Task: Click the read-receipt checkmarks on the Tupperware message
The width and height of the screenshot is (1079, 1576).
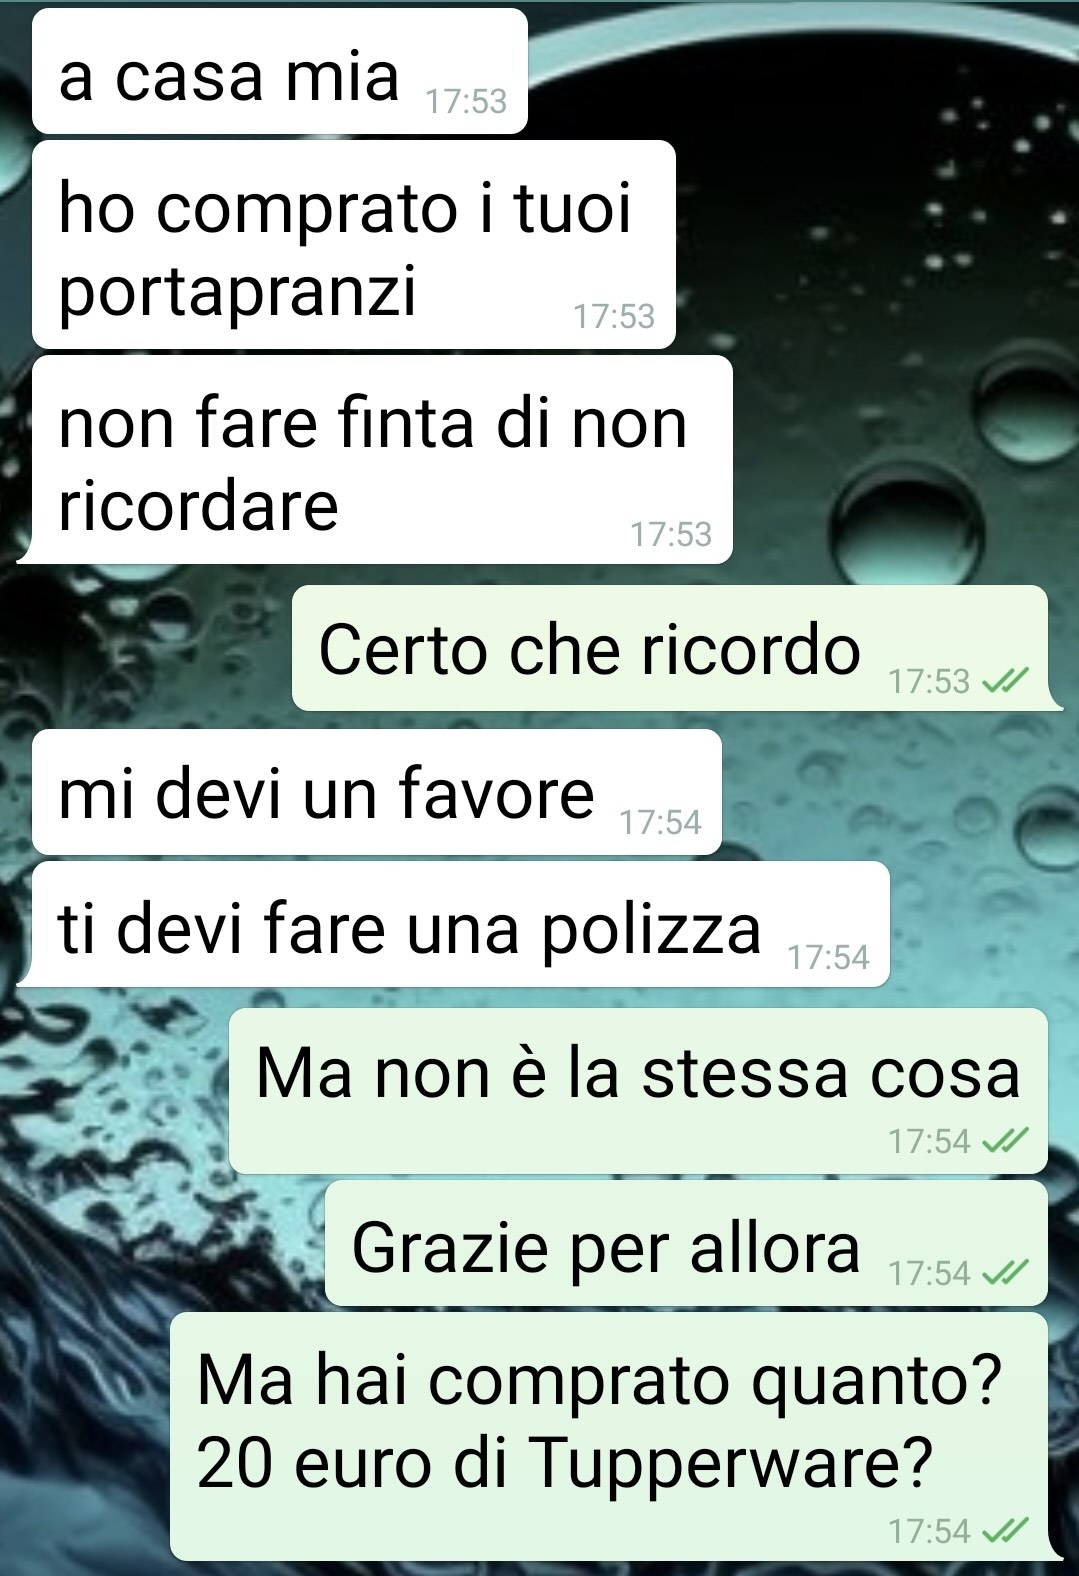Action: (x=1005, y=1531)
